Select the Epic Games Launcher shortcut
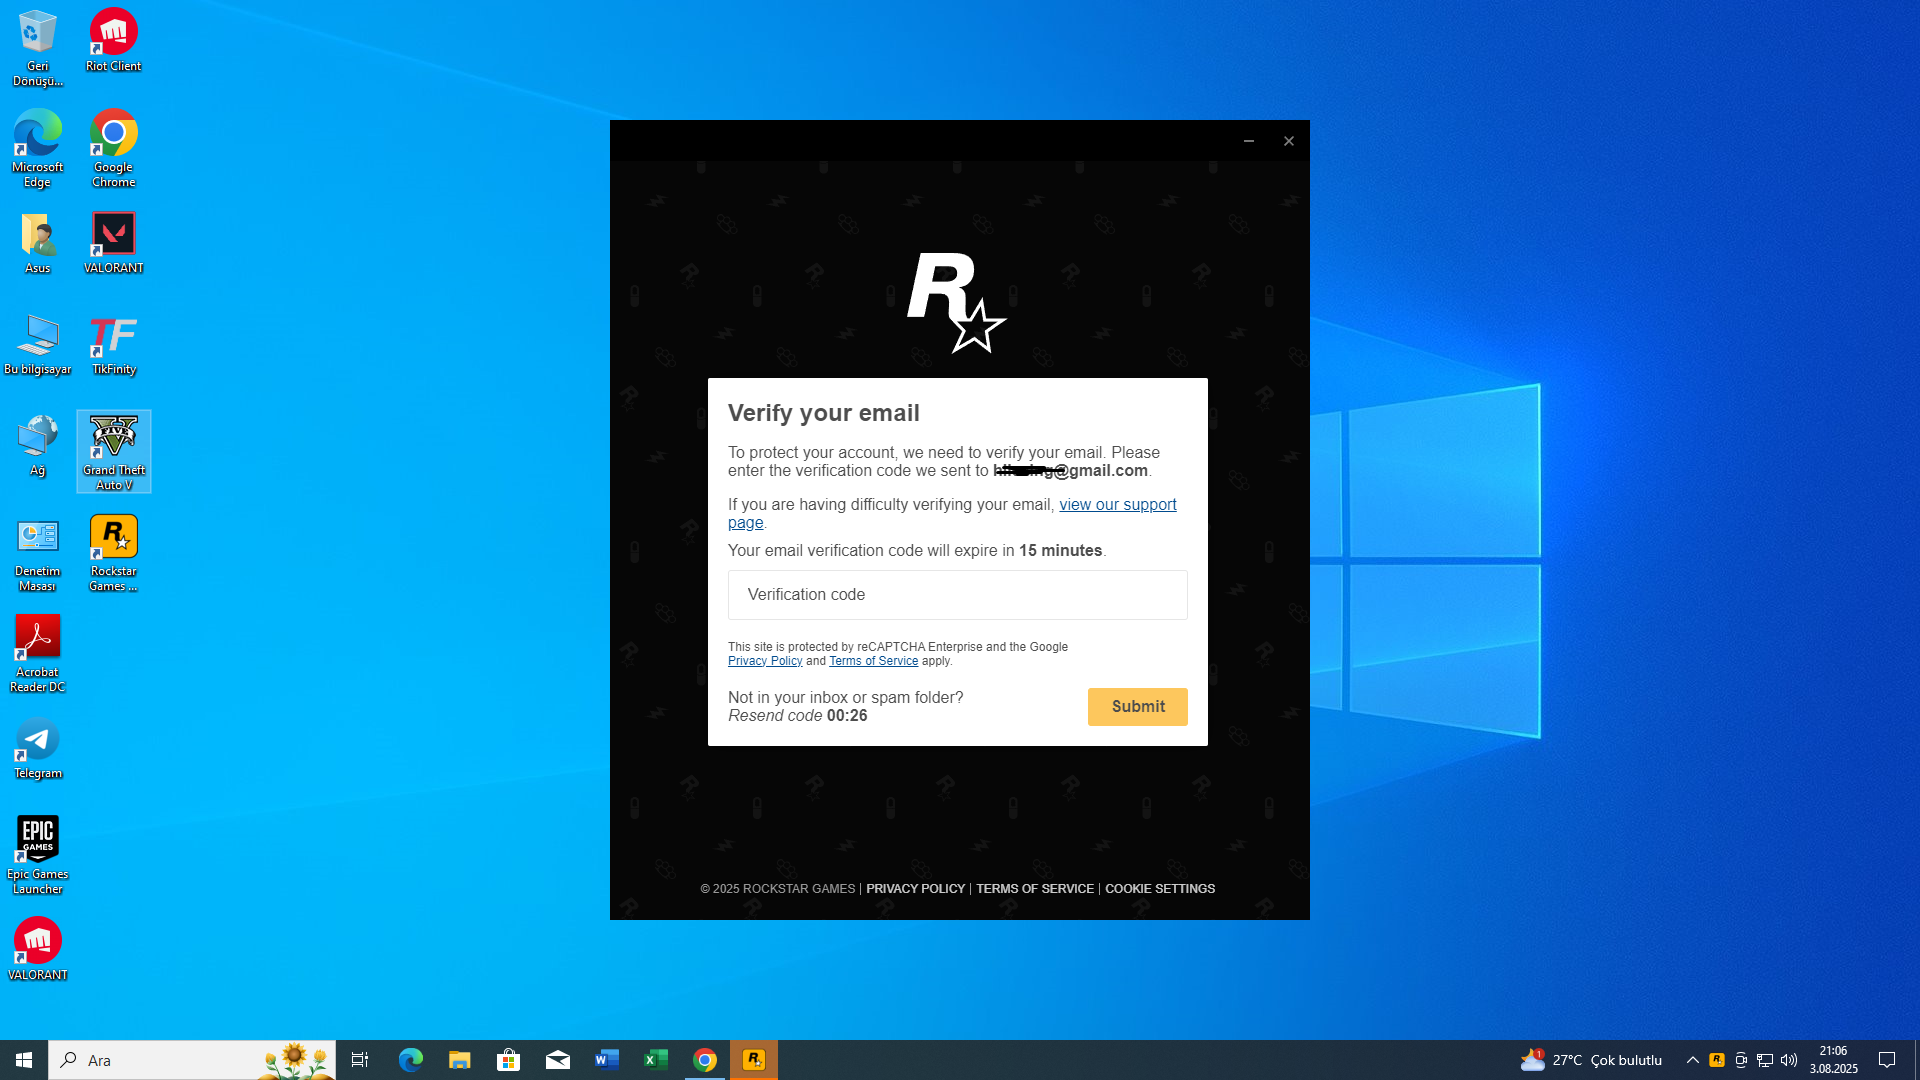The width and height of the screenshot is (1920, 1080). tap(37, 855)
